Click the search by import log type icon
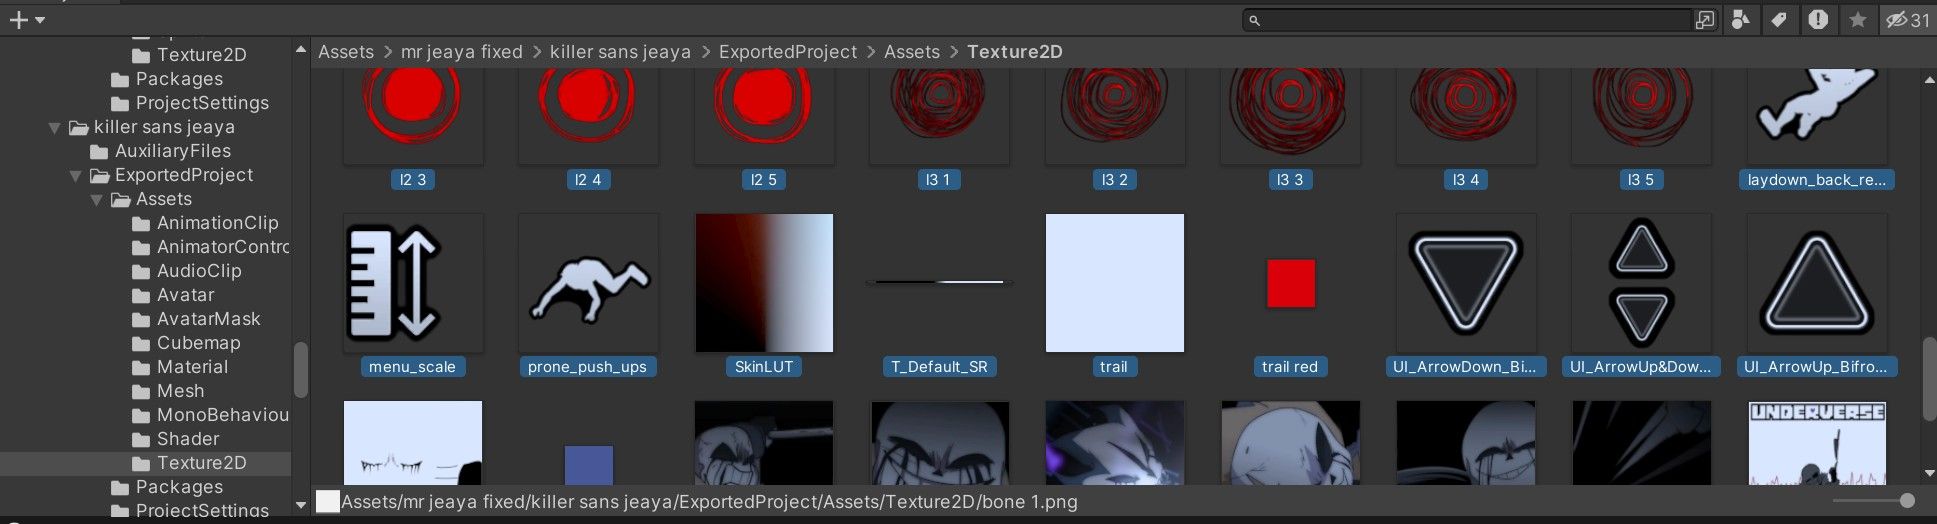 [x=1818, y=20]
